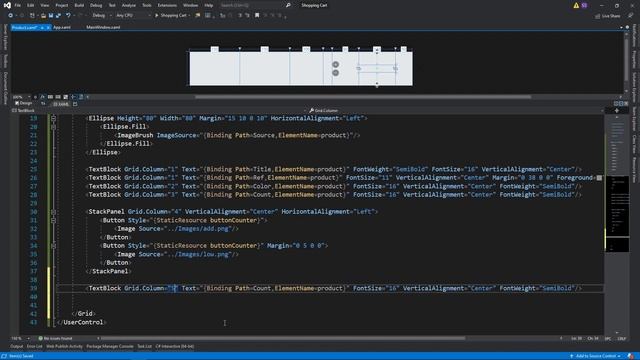Image resolution: width=640 pixels, height=360 pixels.
Task: Open the Build menu
Action: point(79,5)
